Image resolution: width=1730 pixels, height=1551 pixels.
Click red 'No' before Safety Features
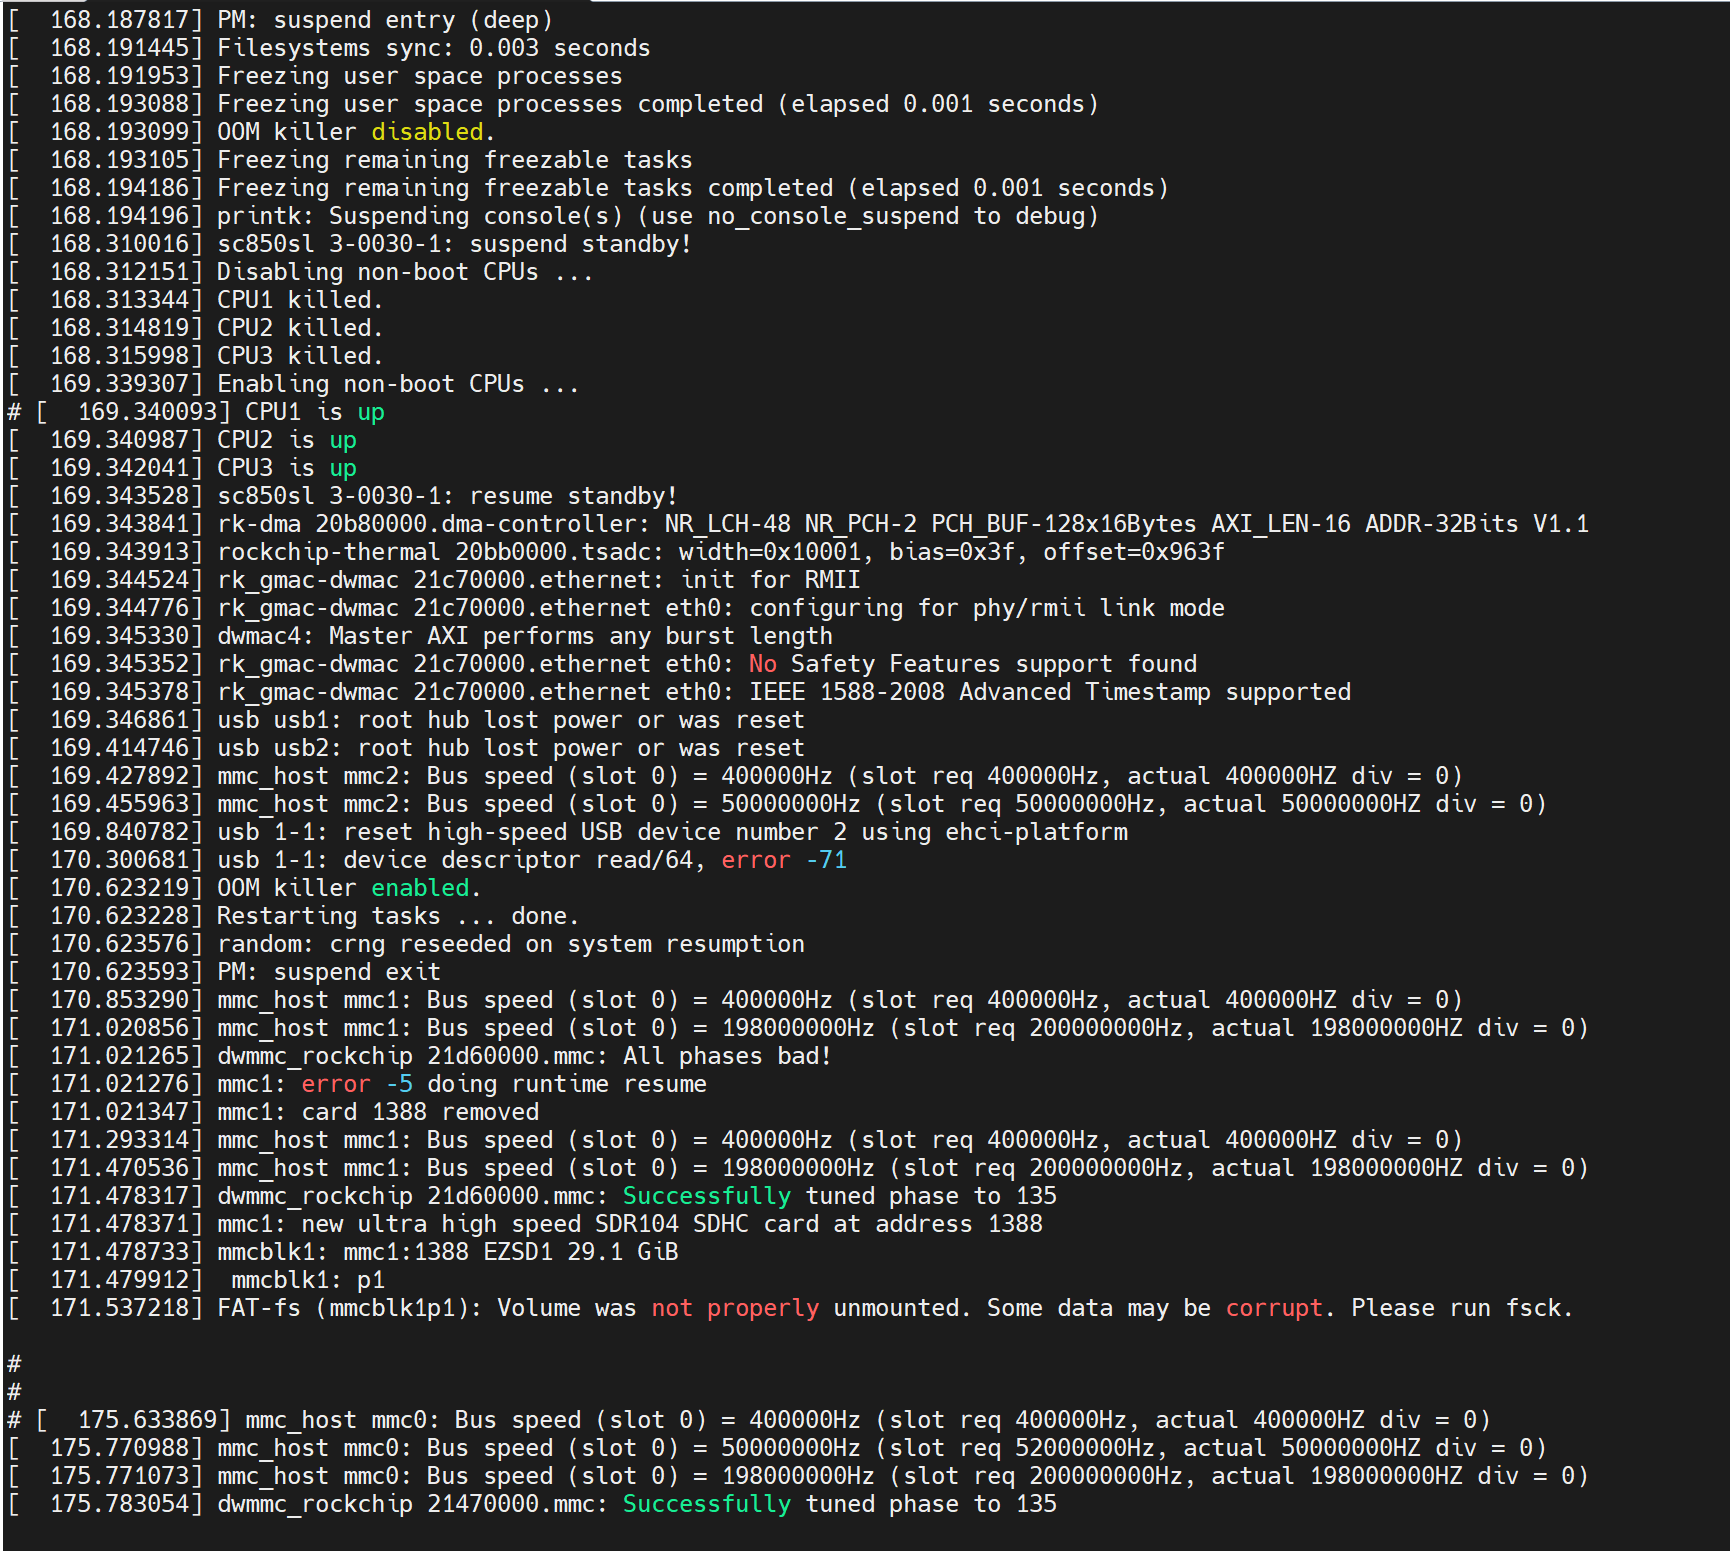[x=762, y=664]
